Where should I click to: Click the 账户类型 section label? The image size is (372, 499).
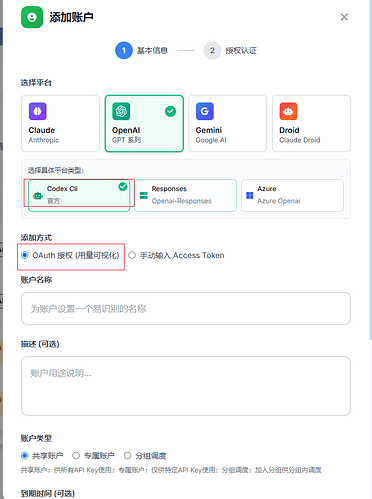tap(36, 438)
